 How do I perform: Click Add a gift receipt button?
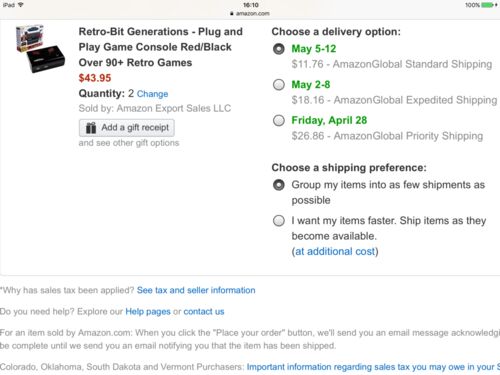click(x=127, y=128)
